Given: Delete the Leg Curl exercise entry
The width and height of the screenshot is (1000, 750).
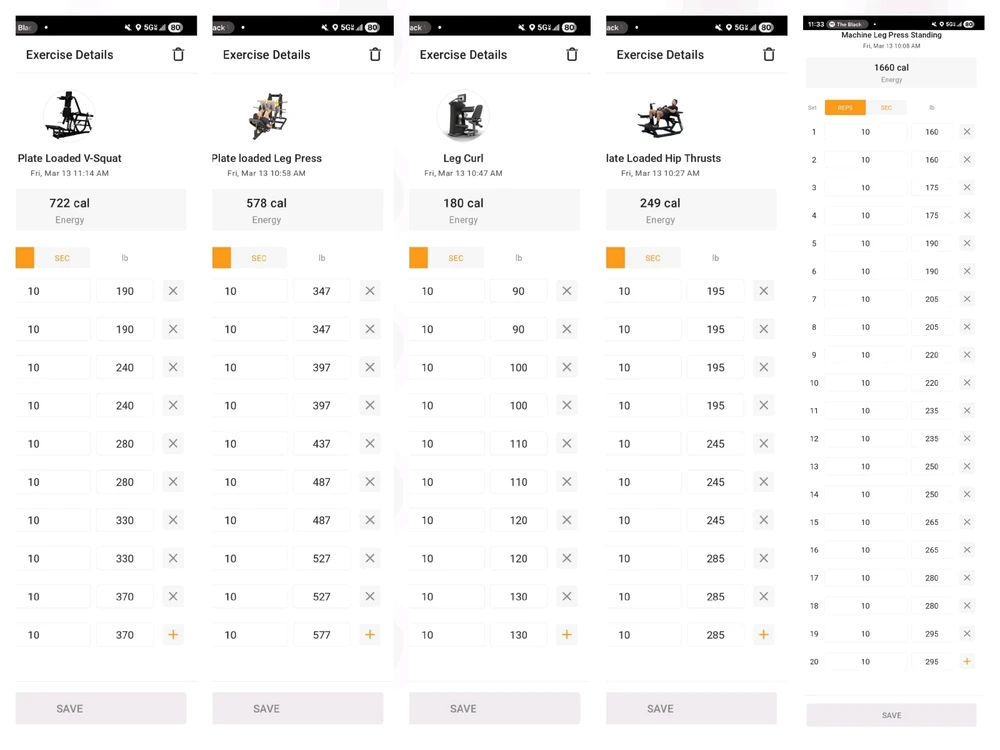Looking at the screenshot, I should (x=572, y=55).
